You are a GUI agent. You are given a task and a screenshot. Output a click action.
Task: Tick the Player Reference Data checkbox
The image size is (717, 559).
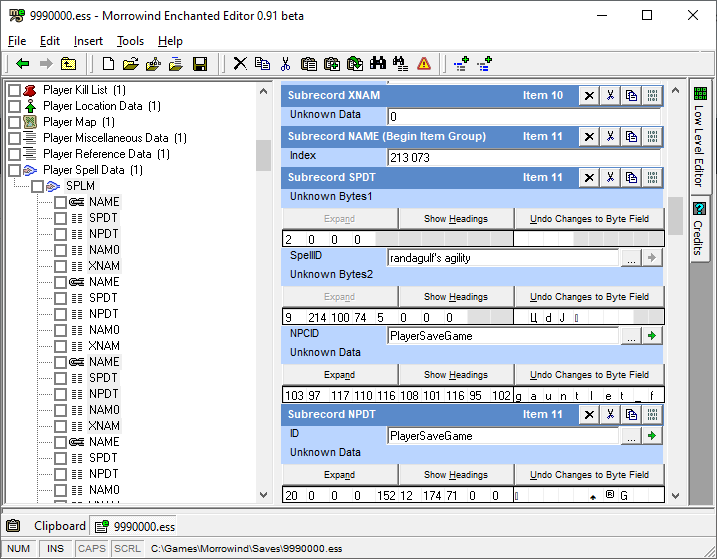pyautogui.click(x=15, y=154)
